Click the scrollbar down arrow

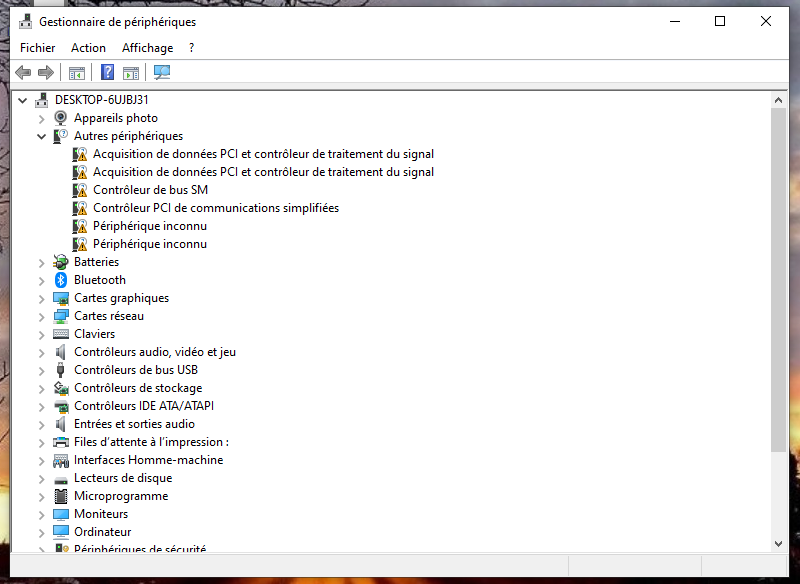click(779, 544)
